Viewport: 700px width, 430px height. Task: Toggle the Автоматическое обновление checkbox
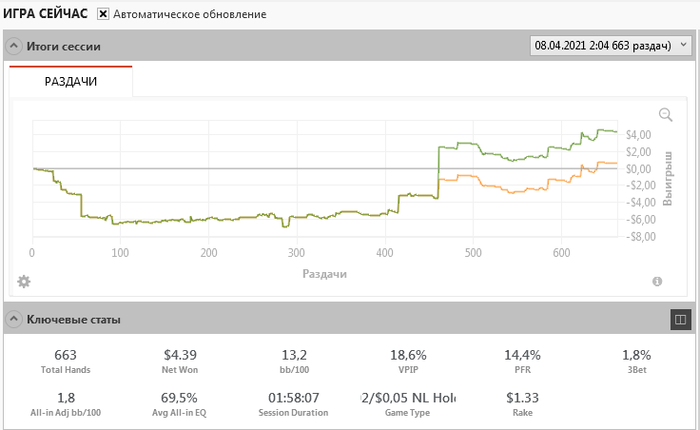(103, 15)
